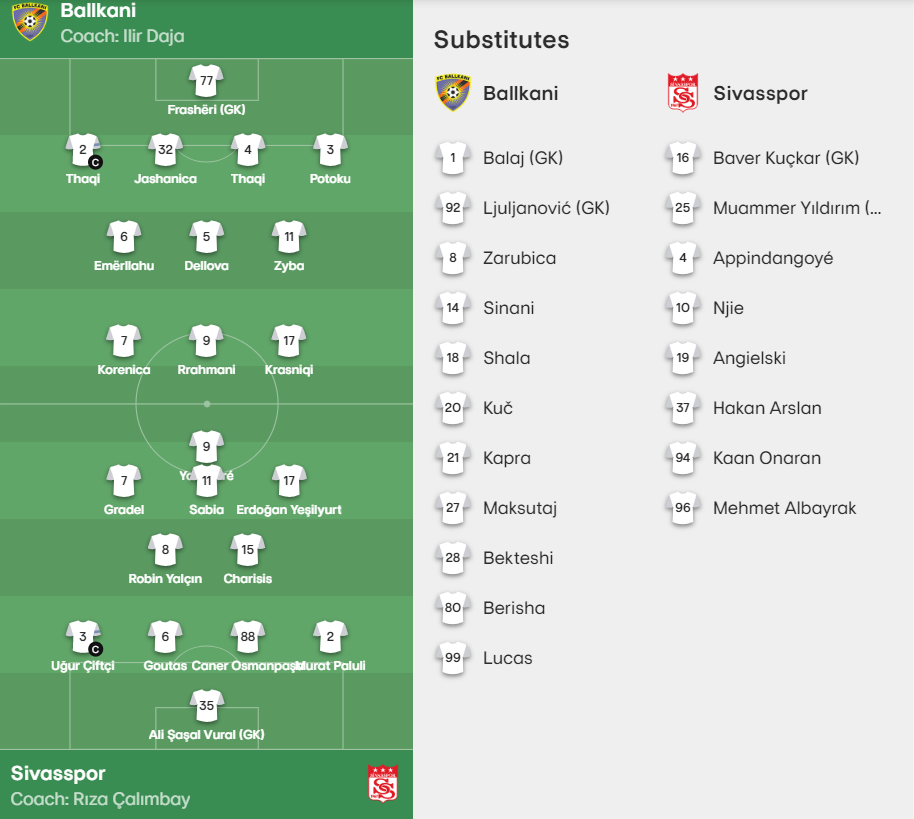The height and width of the screenshot is (819, 914).
Task: Click Sivasspor logo in Substitutes panel
Action: (683, 93)
